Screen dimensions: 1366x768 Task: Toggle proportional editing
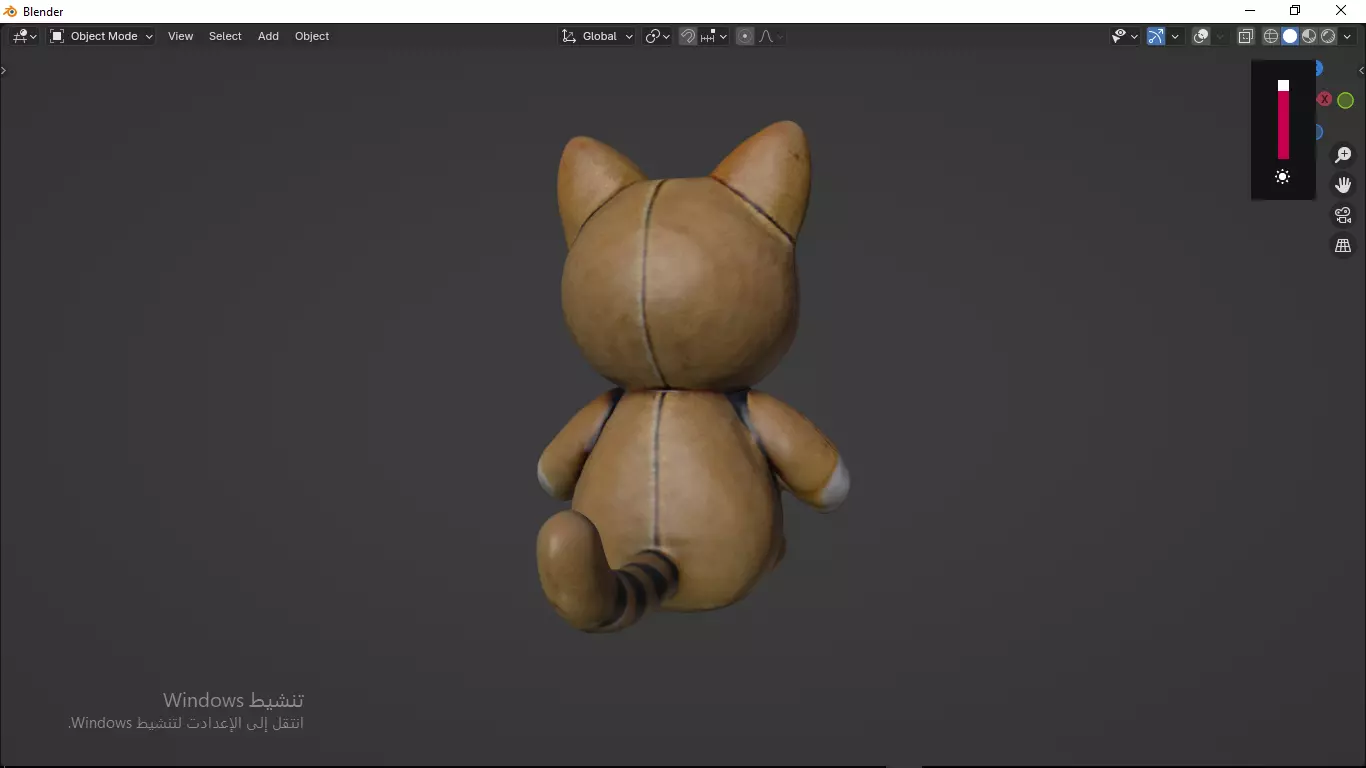point(745,36)
